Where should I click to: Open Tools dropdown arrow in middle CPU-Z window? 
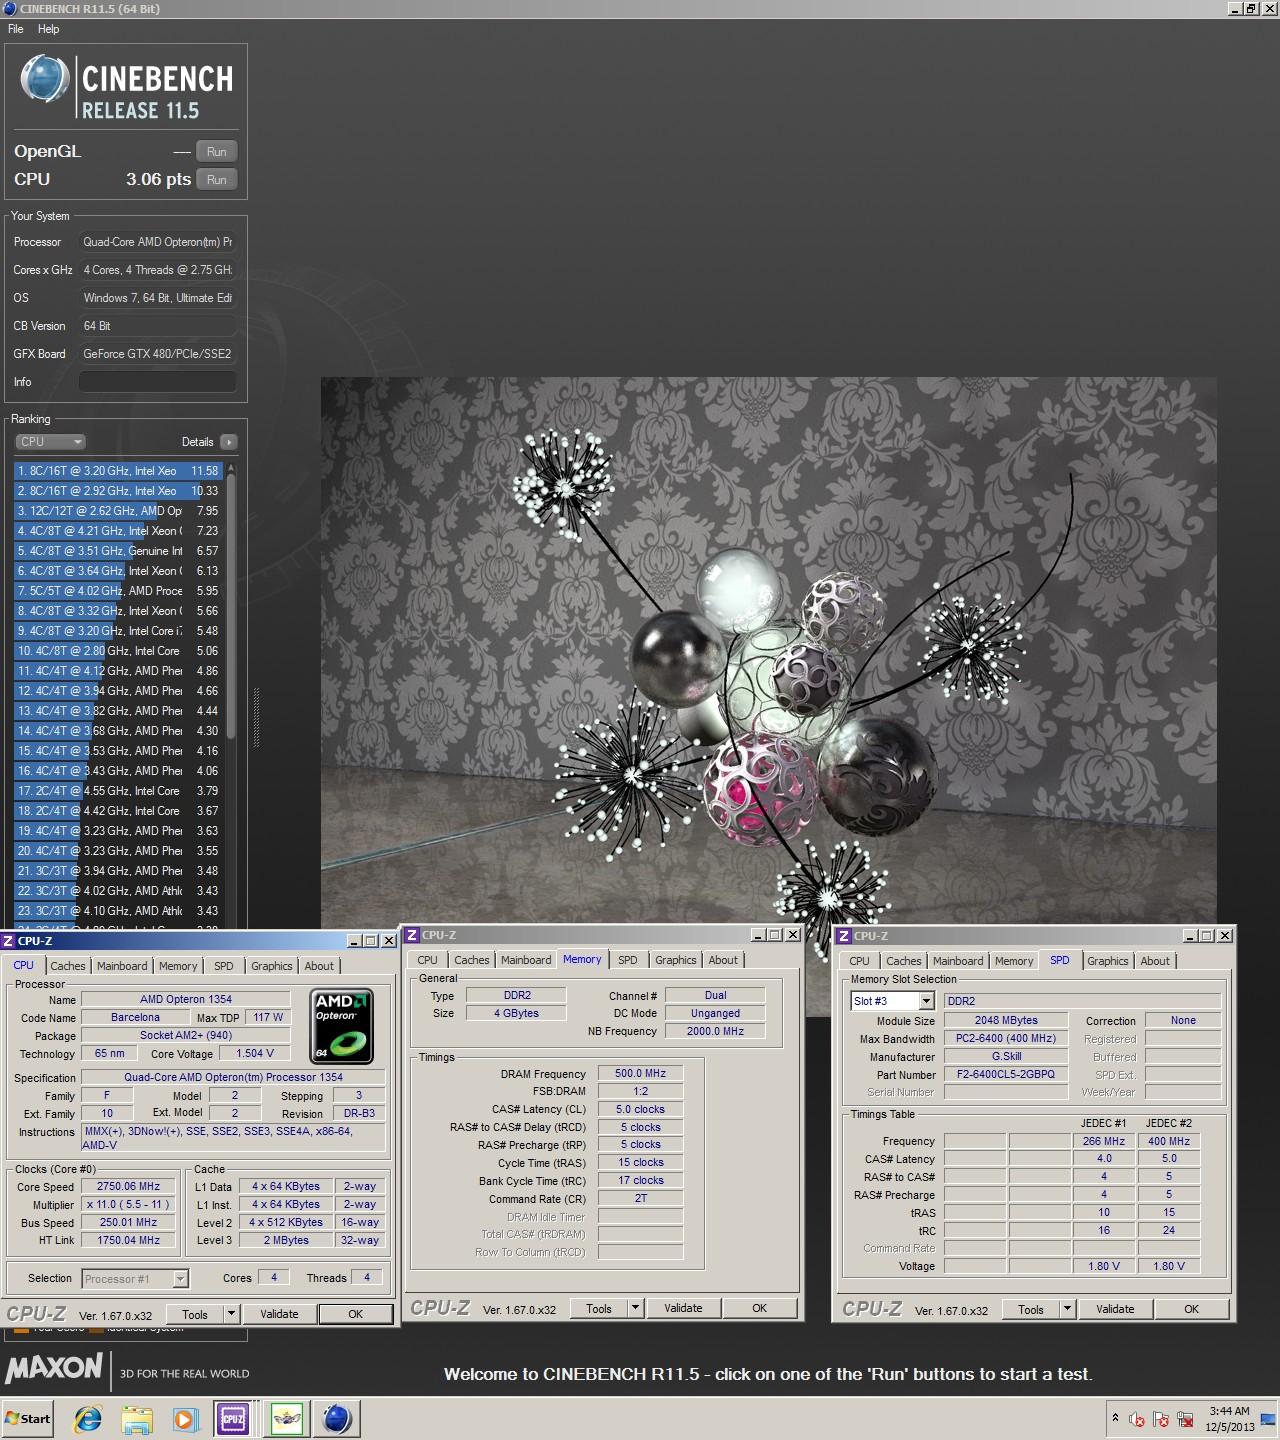635,1308
